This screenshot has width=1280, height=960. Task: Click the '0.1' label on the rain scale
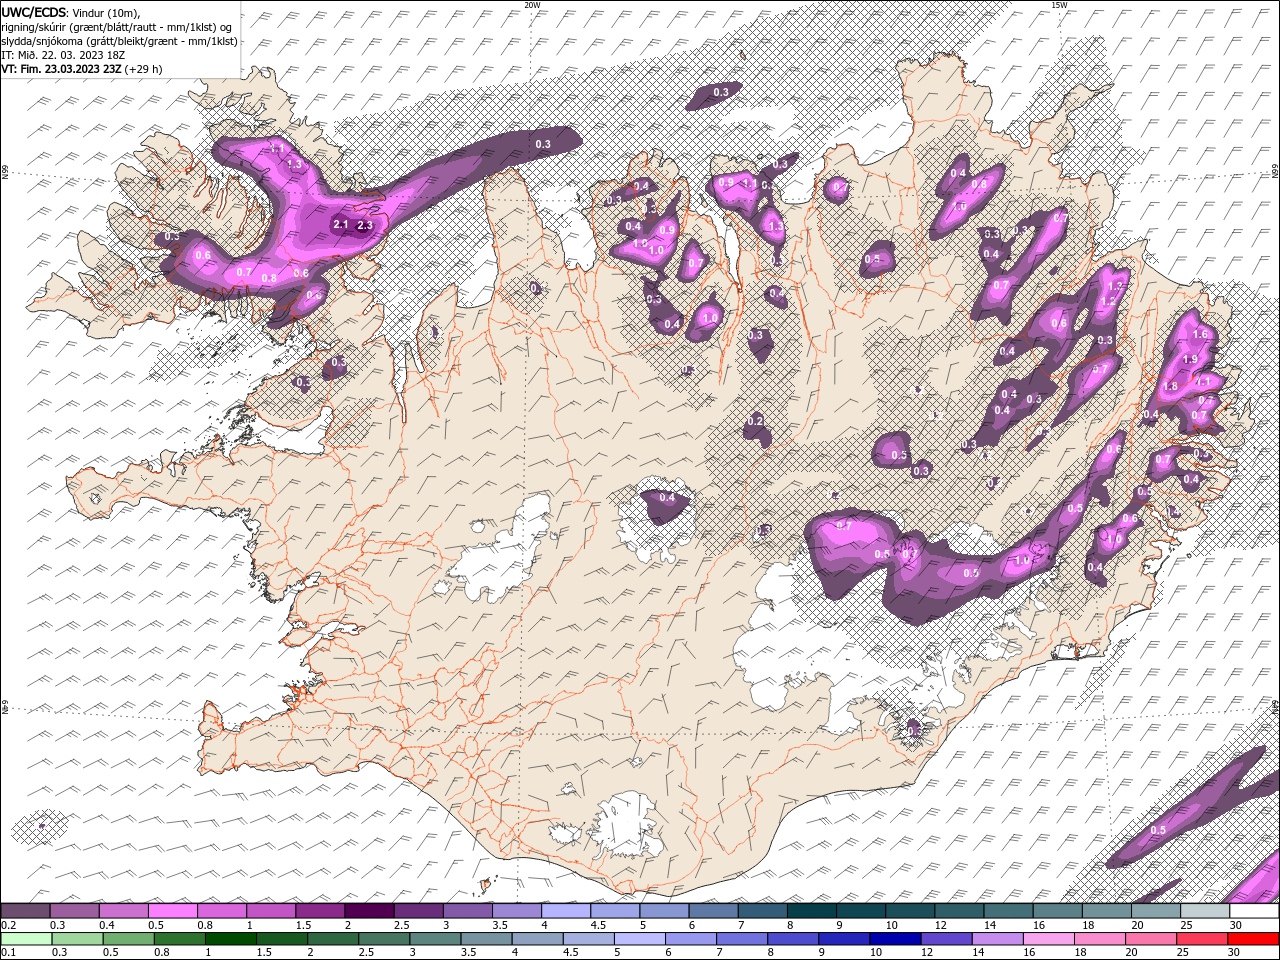(x=8, y=953)
